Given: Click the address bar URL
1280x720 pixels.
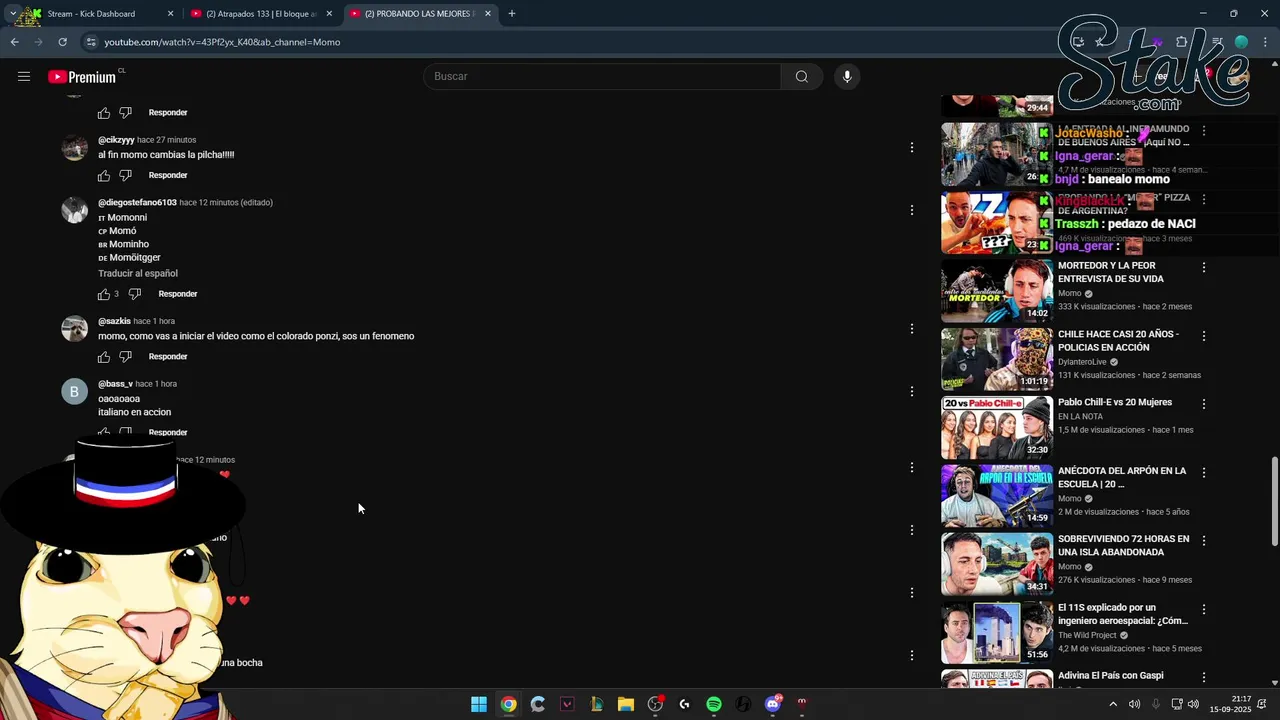Looking at the screenshot, I should pos(222,42).
